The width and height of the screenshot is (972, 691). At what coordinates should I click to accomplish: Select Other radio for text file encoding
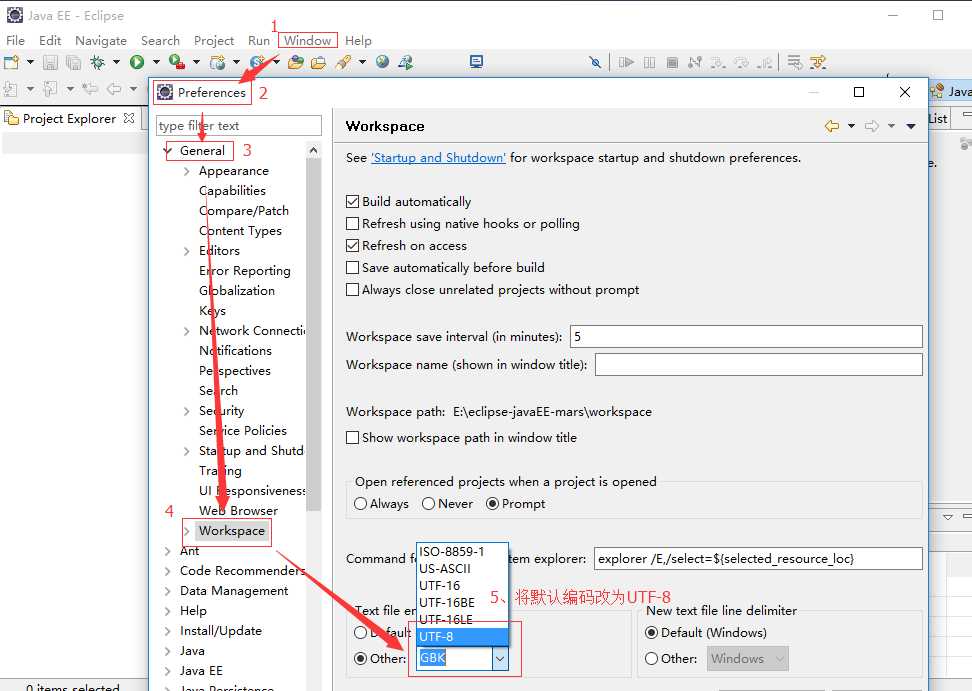[360, 658]
